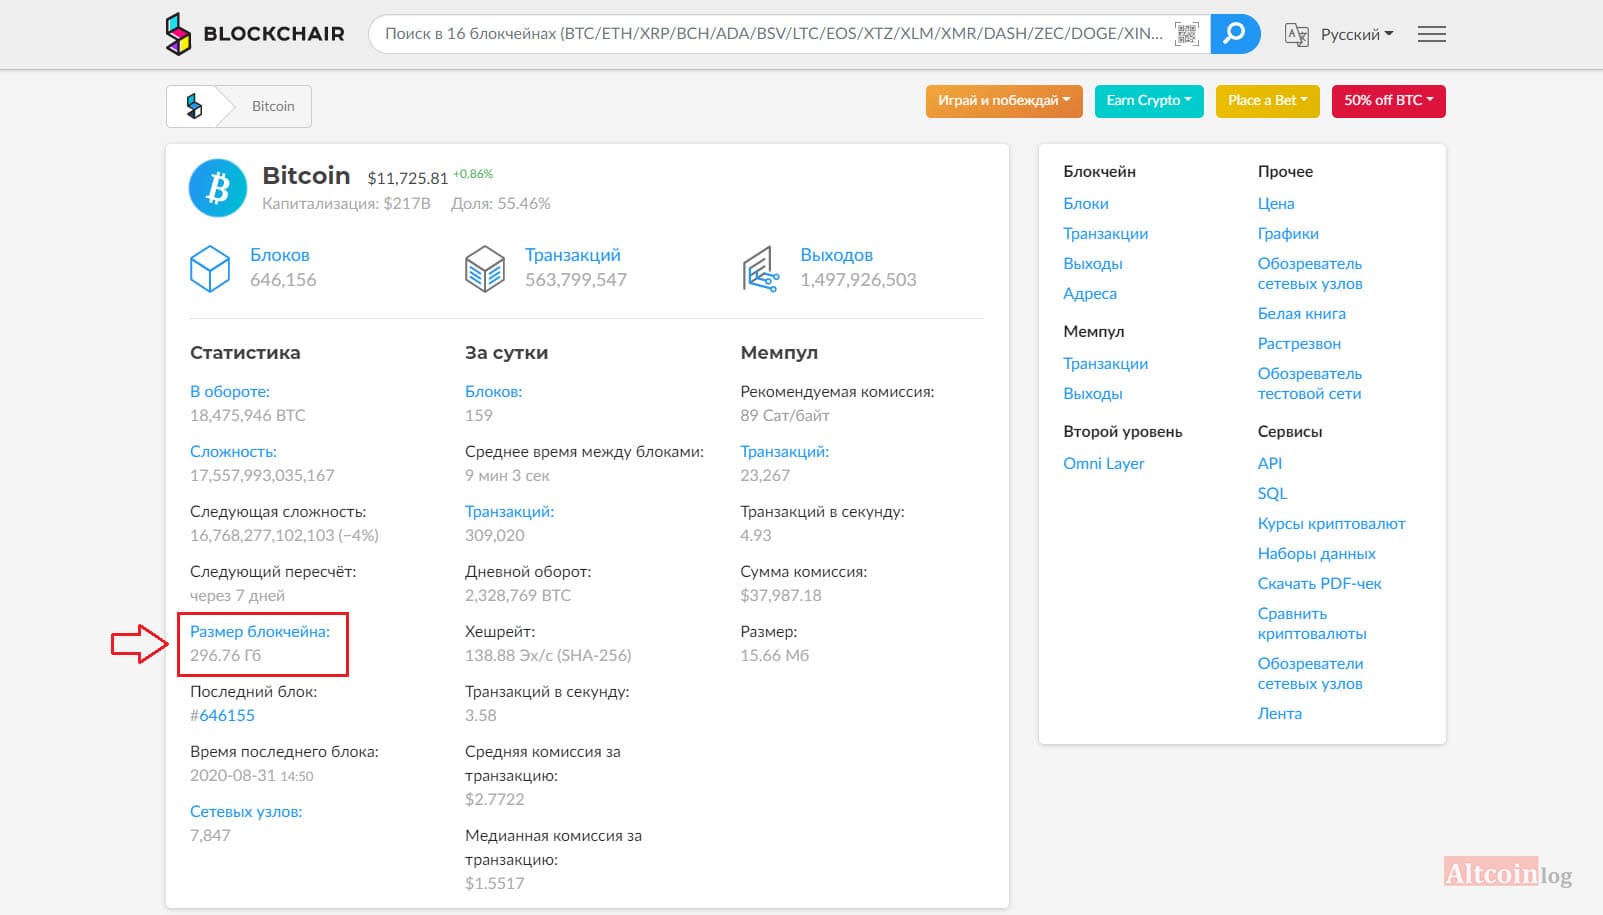This screenshot has height=915, width=1603.
Task: Click the outputs document icon
Action: point(760,269)
